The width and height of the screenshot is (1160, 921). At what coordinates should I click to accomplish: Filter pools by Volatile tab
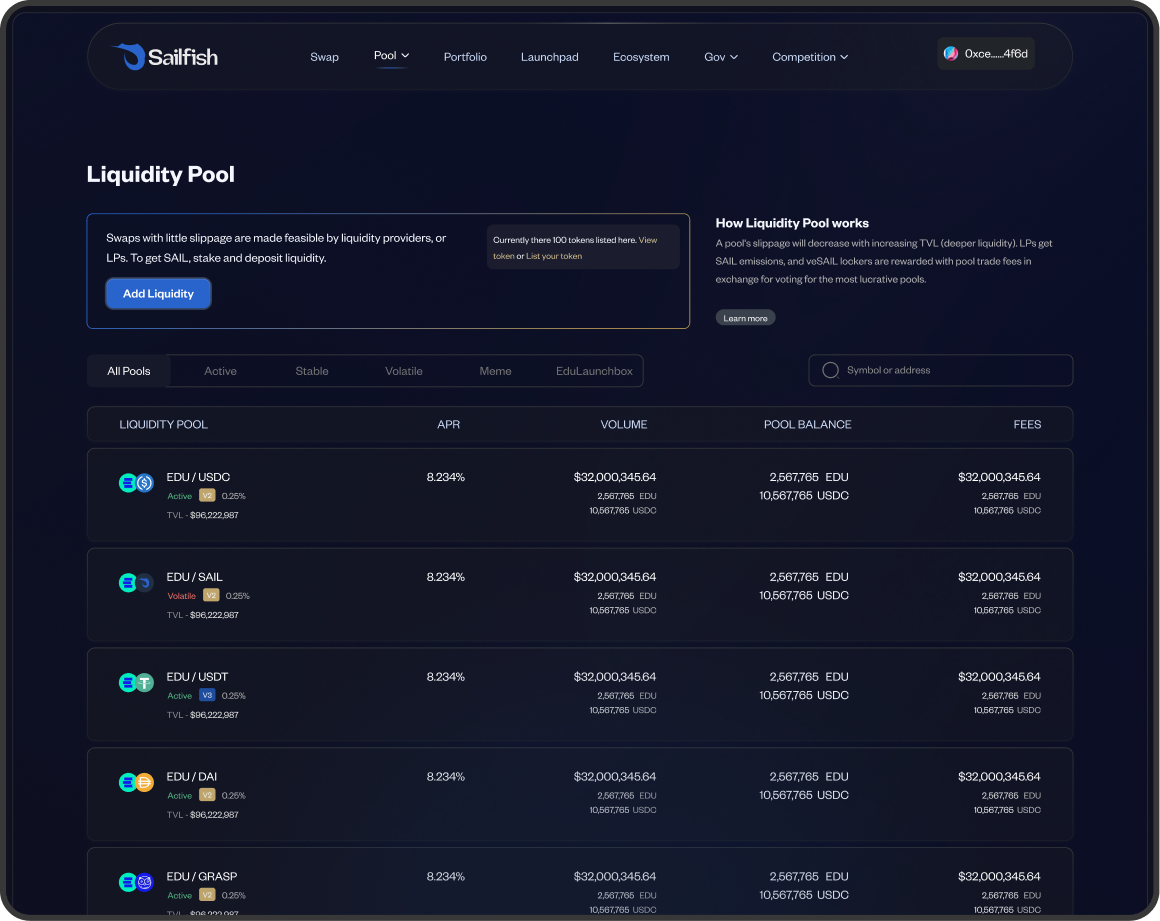[404, 371]
